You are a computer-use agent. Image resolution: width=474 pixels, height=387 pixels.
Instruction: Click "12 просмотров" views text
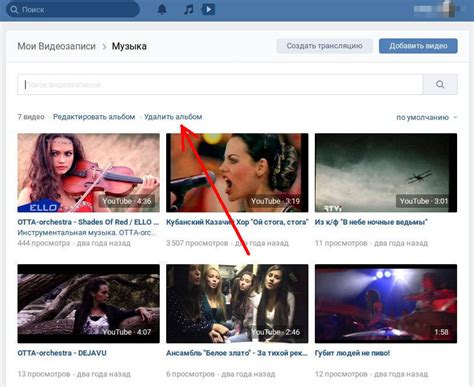coord(341,374)
